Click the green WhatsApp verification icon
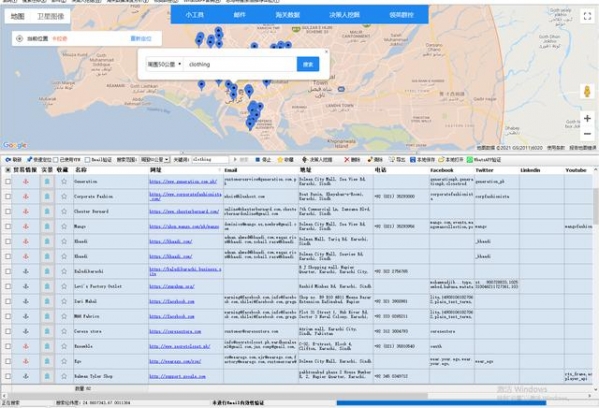Image resolution: width=599 pixels, height=408 pixels. pos(469,160)
